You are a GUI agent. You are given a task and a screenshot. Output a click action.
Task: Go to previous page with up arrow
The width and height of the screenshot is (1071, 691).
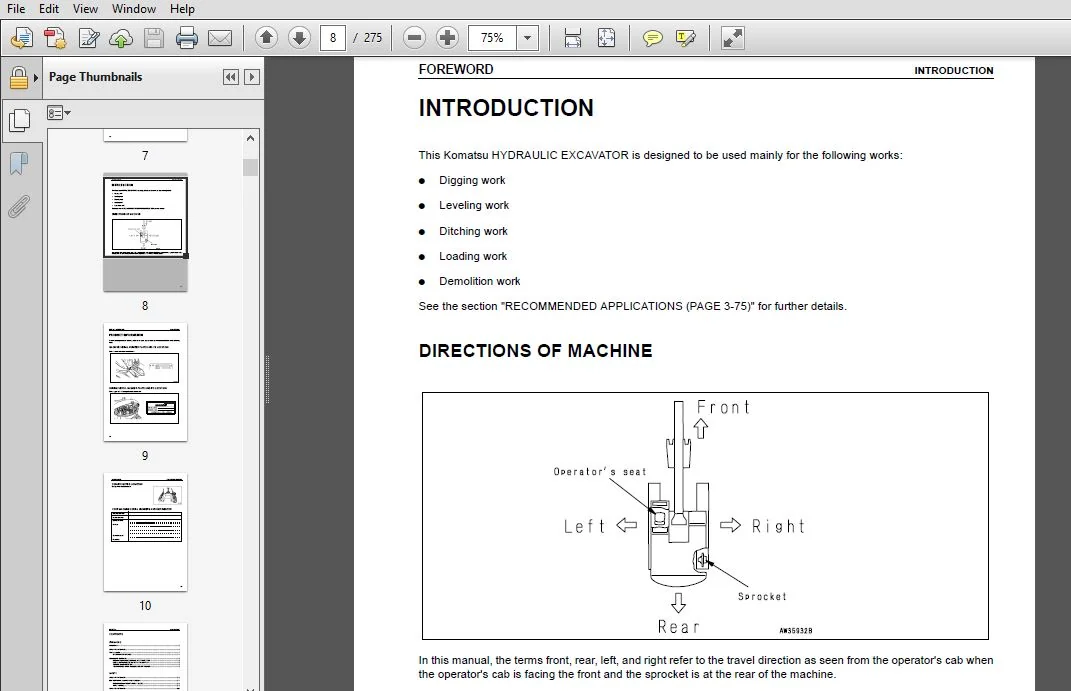266,38
